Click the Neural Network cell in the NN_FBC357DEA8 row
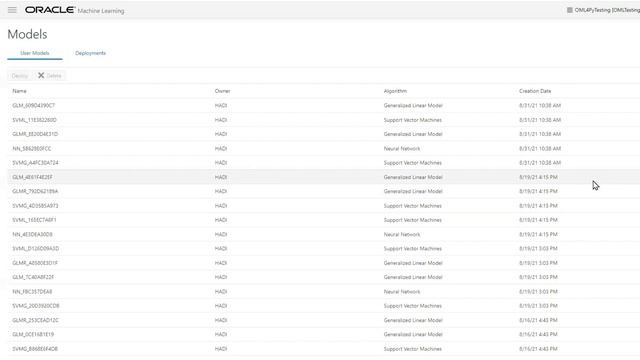 tap(402, 291)
